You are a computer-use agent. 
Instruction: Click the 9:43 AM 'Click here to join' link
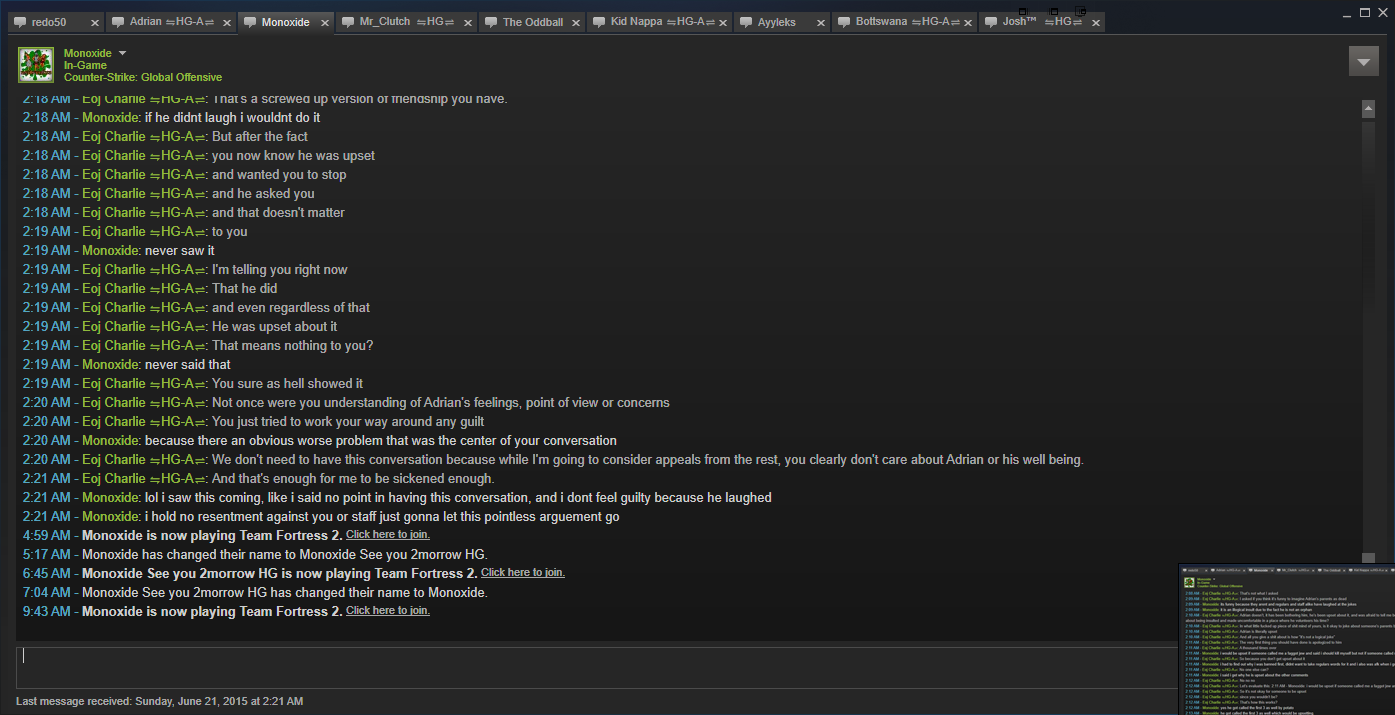pos(388,611)
